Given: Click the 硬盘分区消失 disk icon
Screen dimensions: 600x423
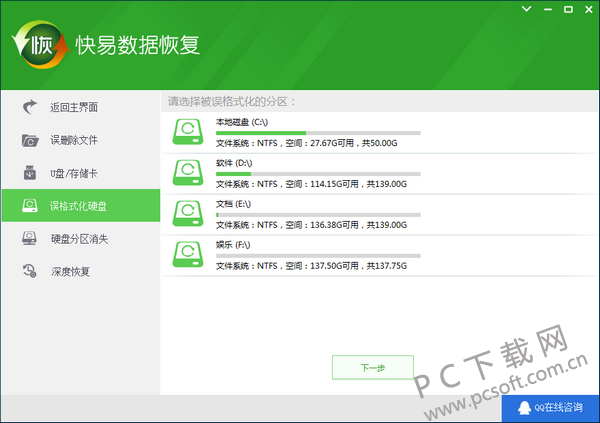Looking at the screenshot, I should (30, 238).
